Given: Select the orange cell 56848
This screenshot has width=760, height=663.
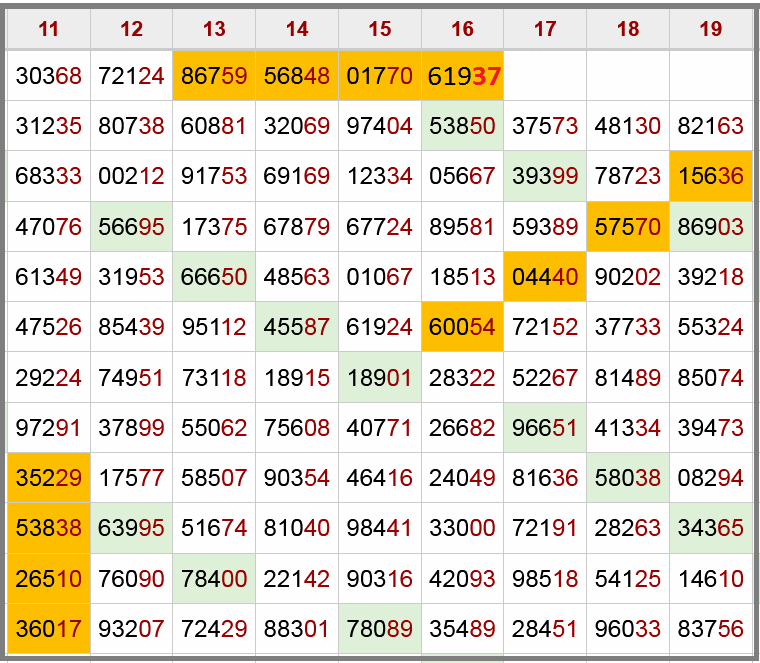Looking at the screenshot, I should (x=297, y=76).
